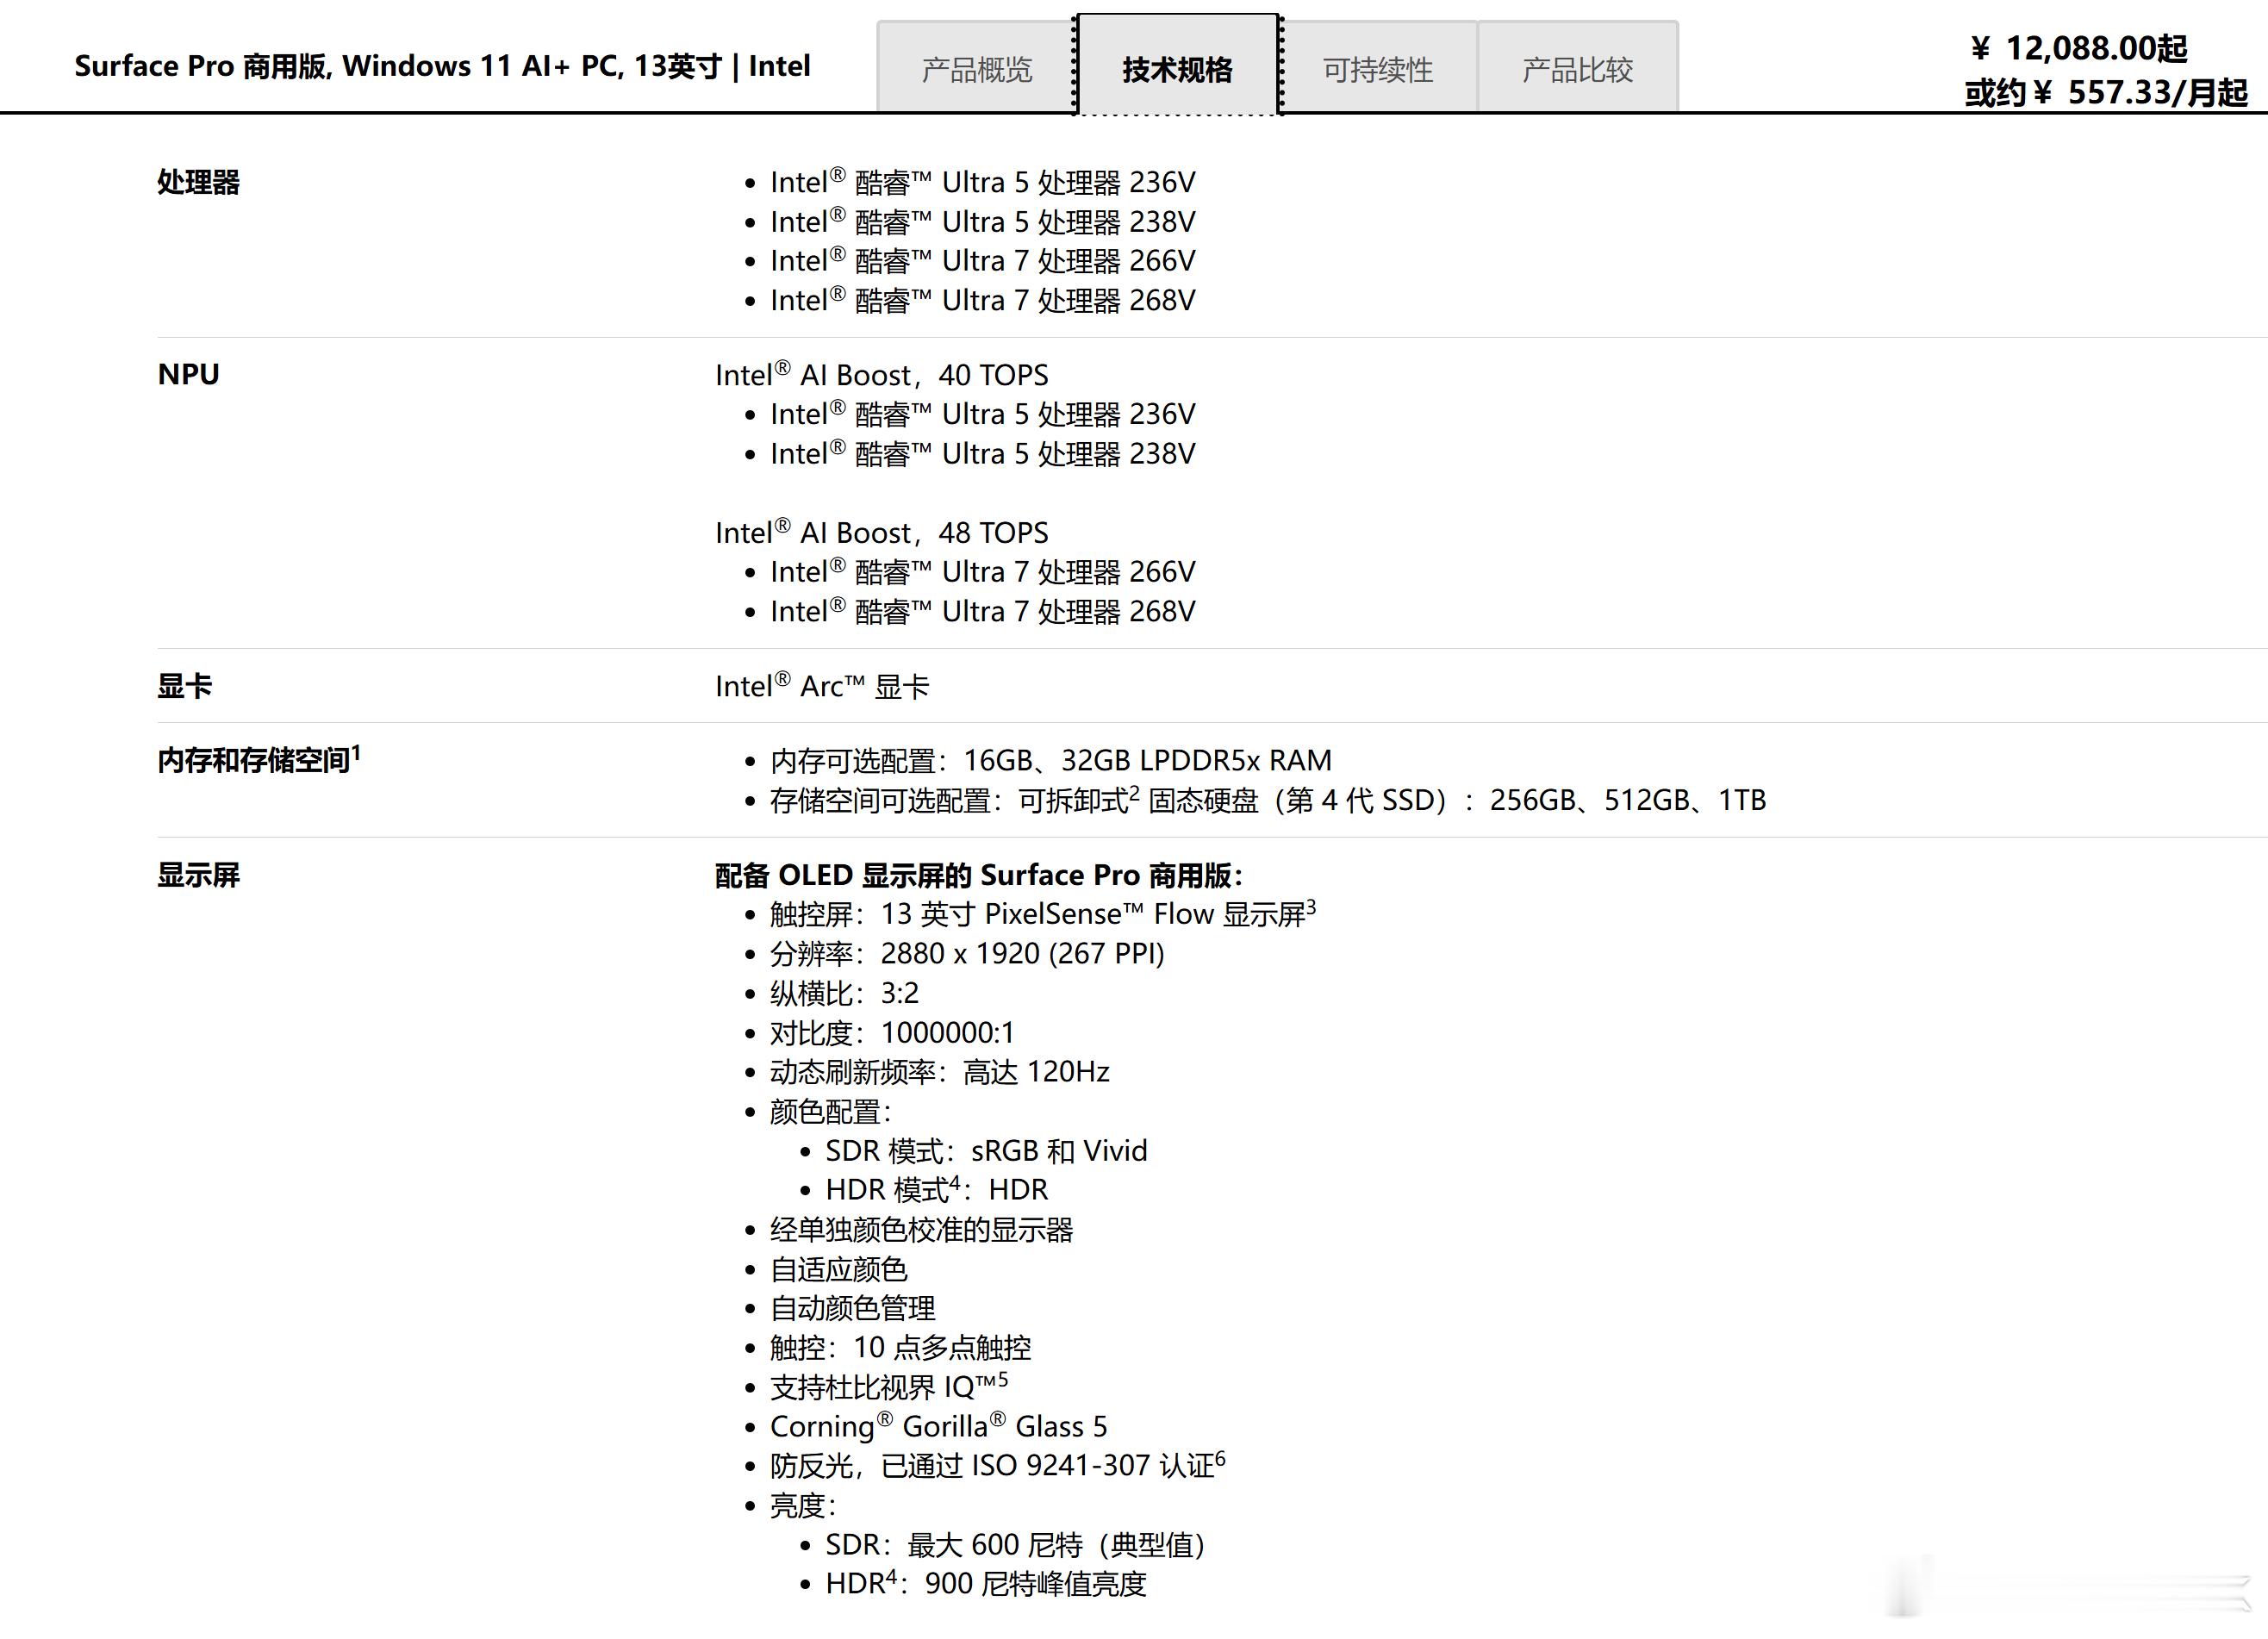Click Ultra 7 处理器 266V under 48 TOPS
The width and height of the screenshot is (2268, 1639).
982,571
